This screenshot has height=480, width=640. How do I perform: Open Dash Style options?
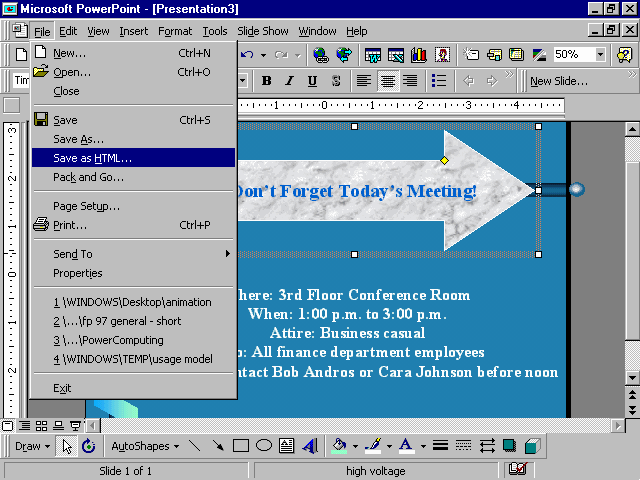coord(463,446)
